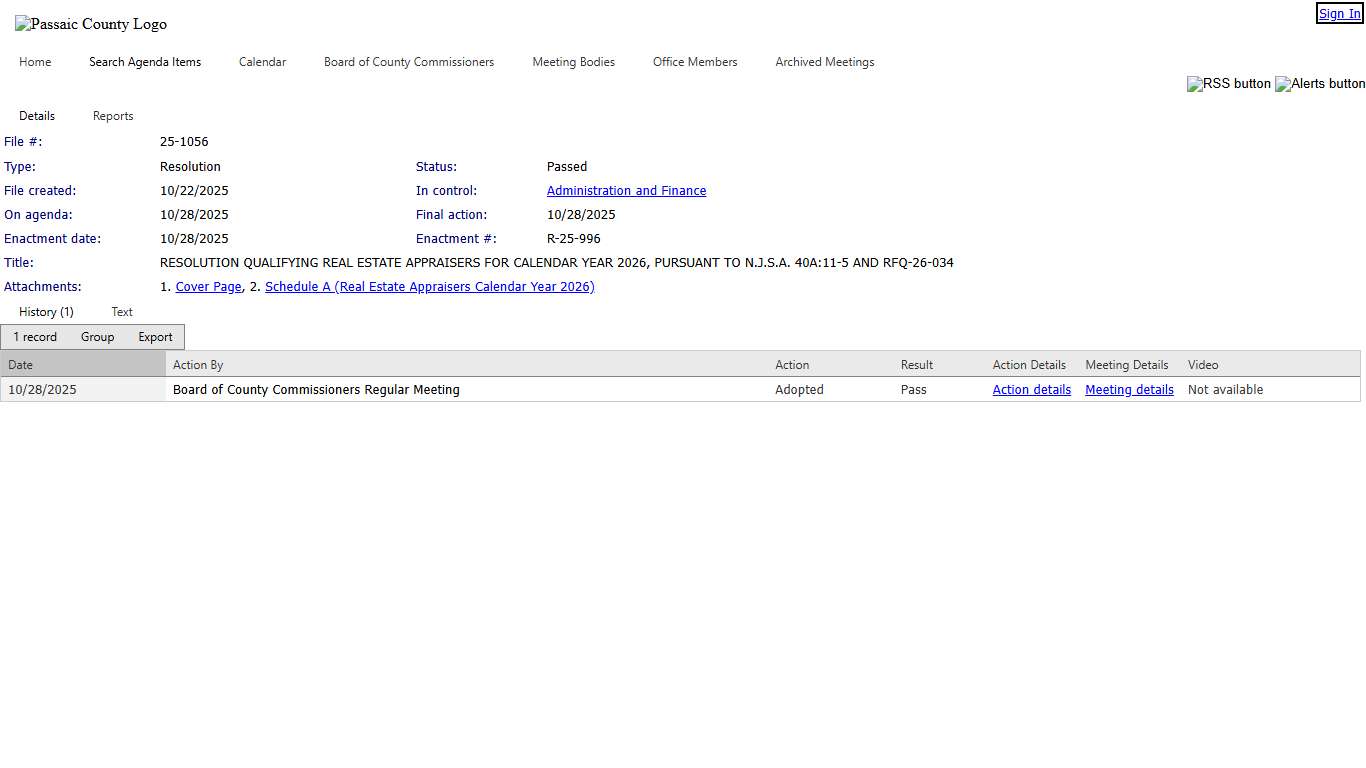
Task: Open Administration and Finance link
Action: (x=626, y=191)
